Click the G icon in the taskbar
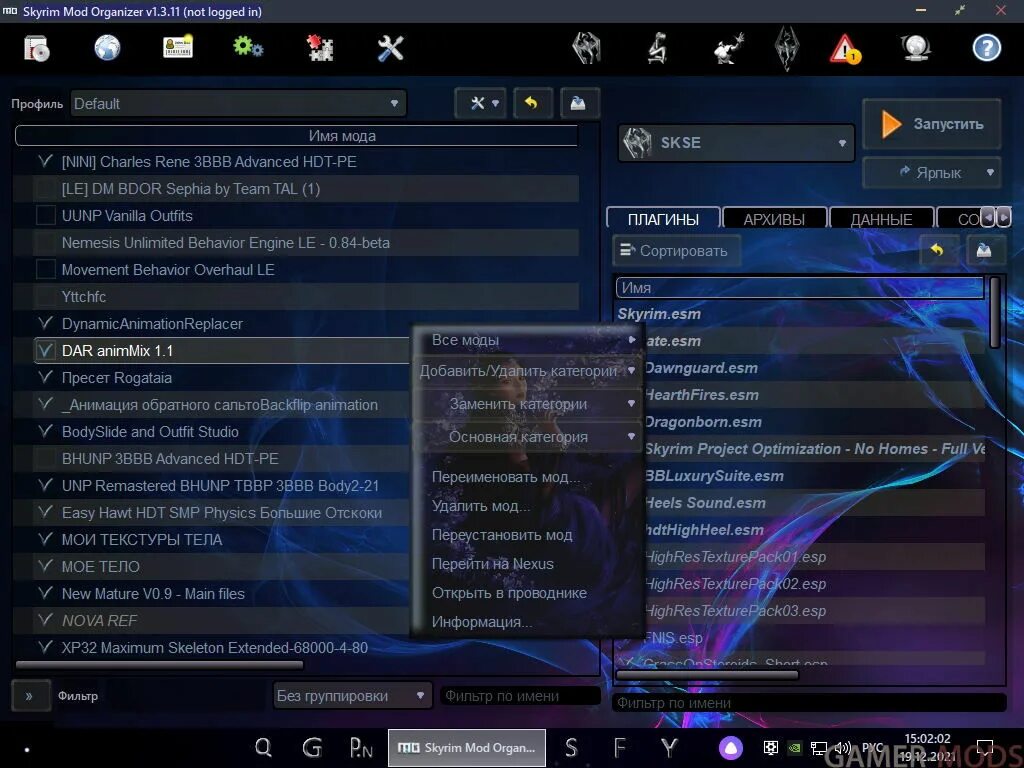This screenshot has height=768, width=1024. point(313,747)
